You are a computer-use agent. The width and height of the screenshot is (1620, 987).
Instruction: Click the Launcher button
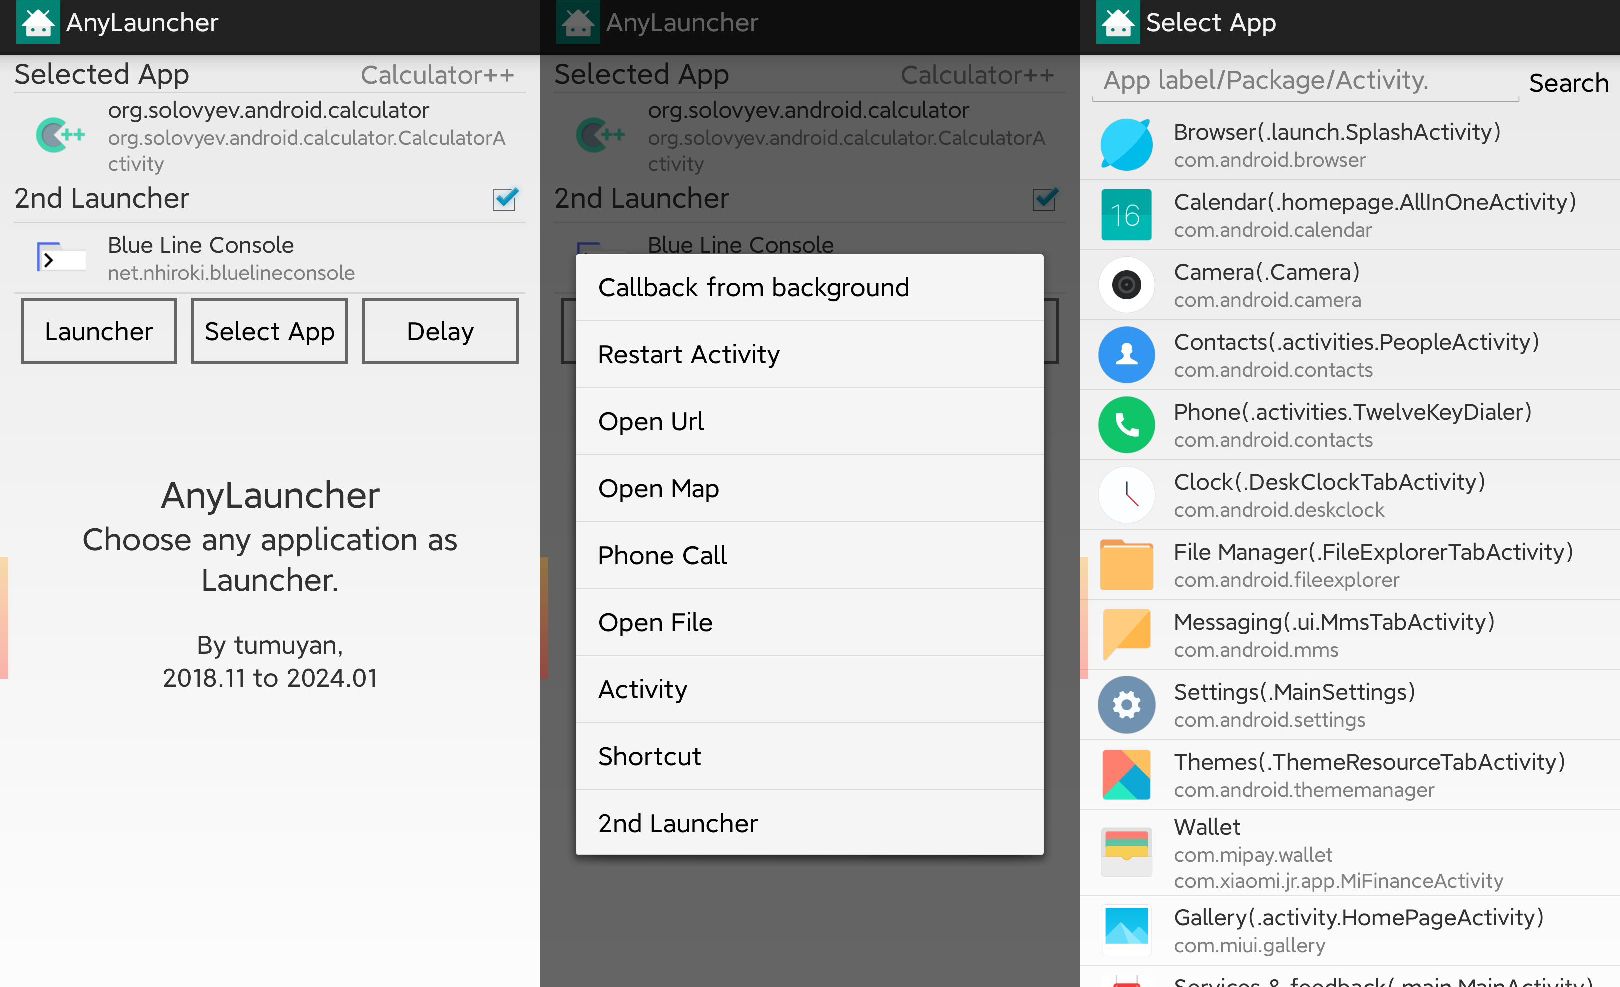point(99,331)
